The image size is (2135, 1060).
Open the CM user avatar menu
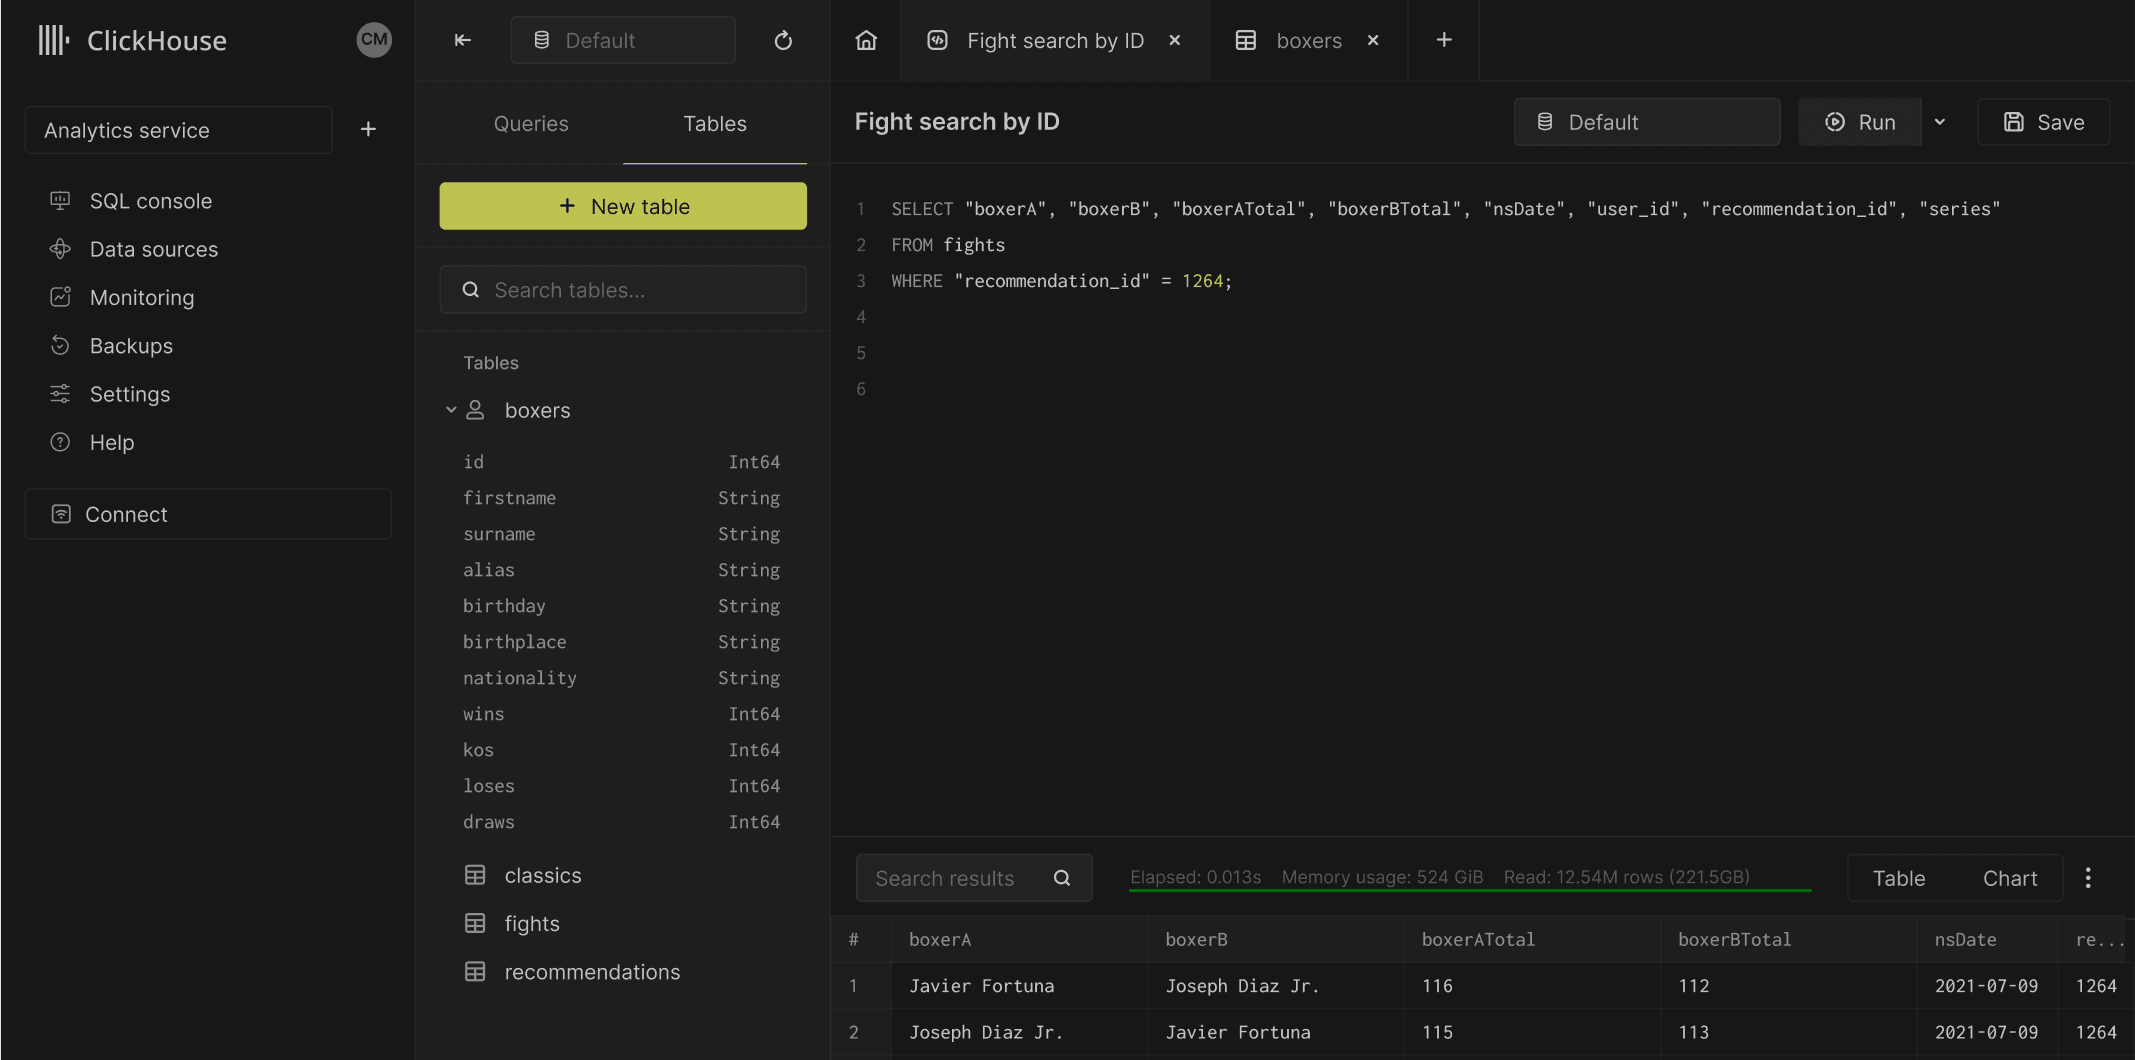click(374, 40)
